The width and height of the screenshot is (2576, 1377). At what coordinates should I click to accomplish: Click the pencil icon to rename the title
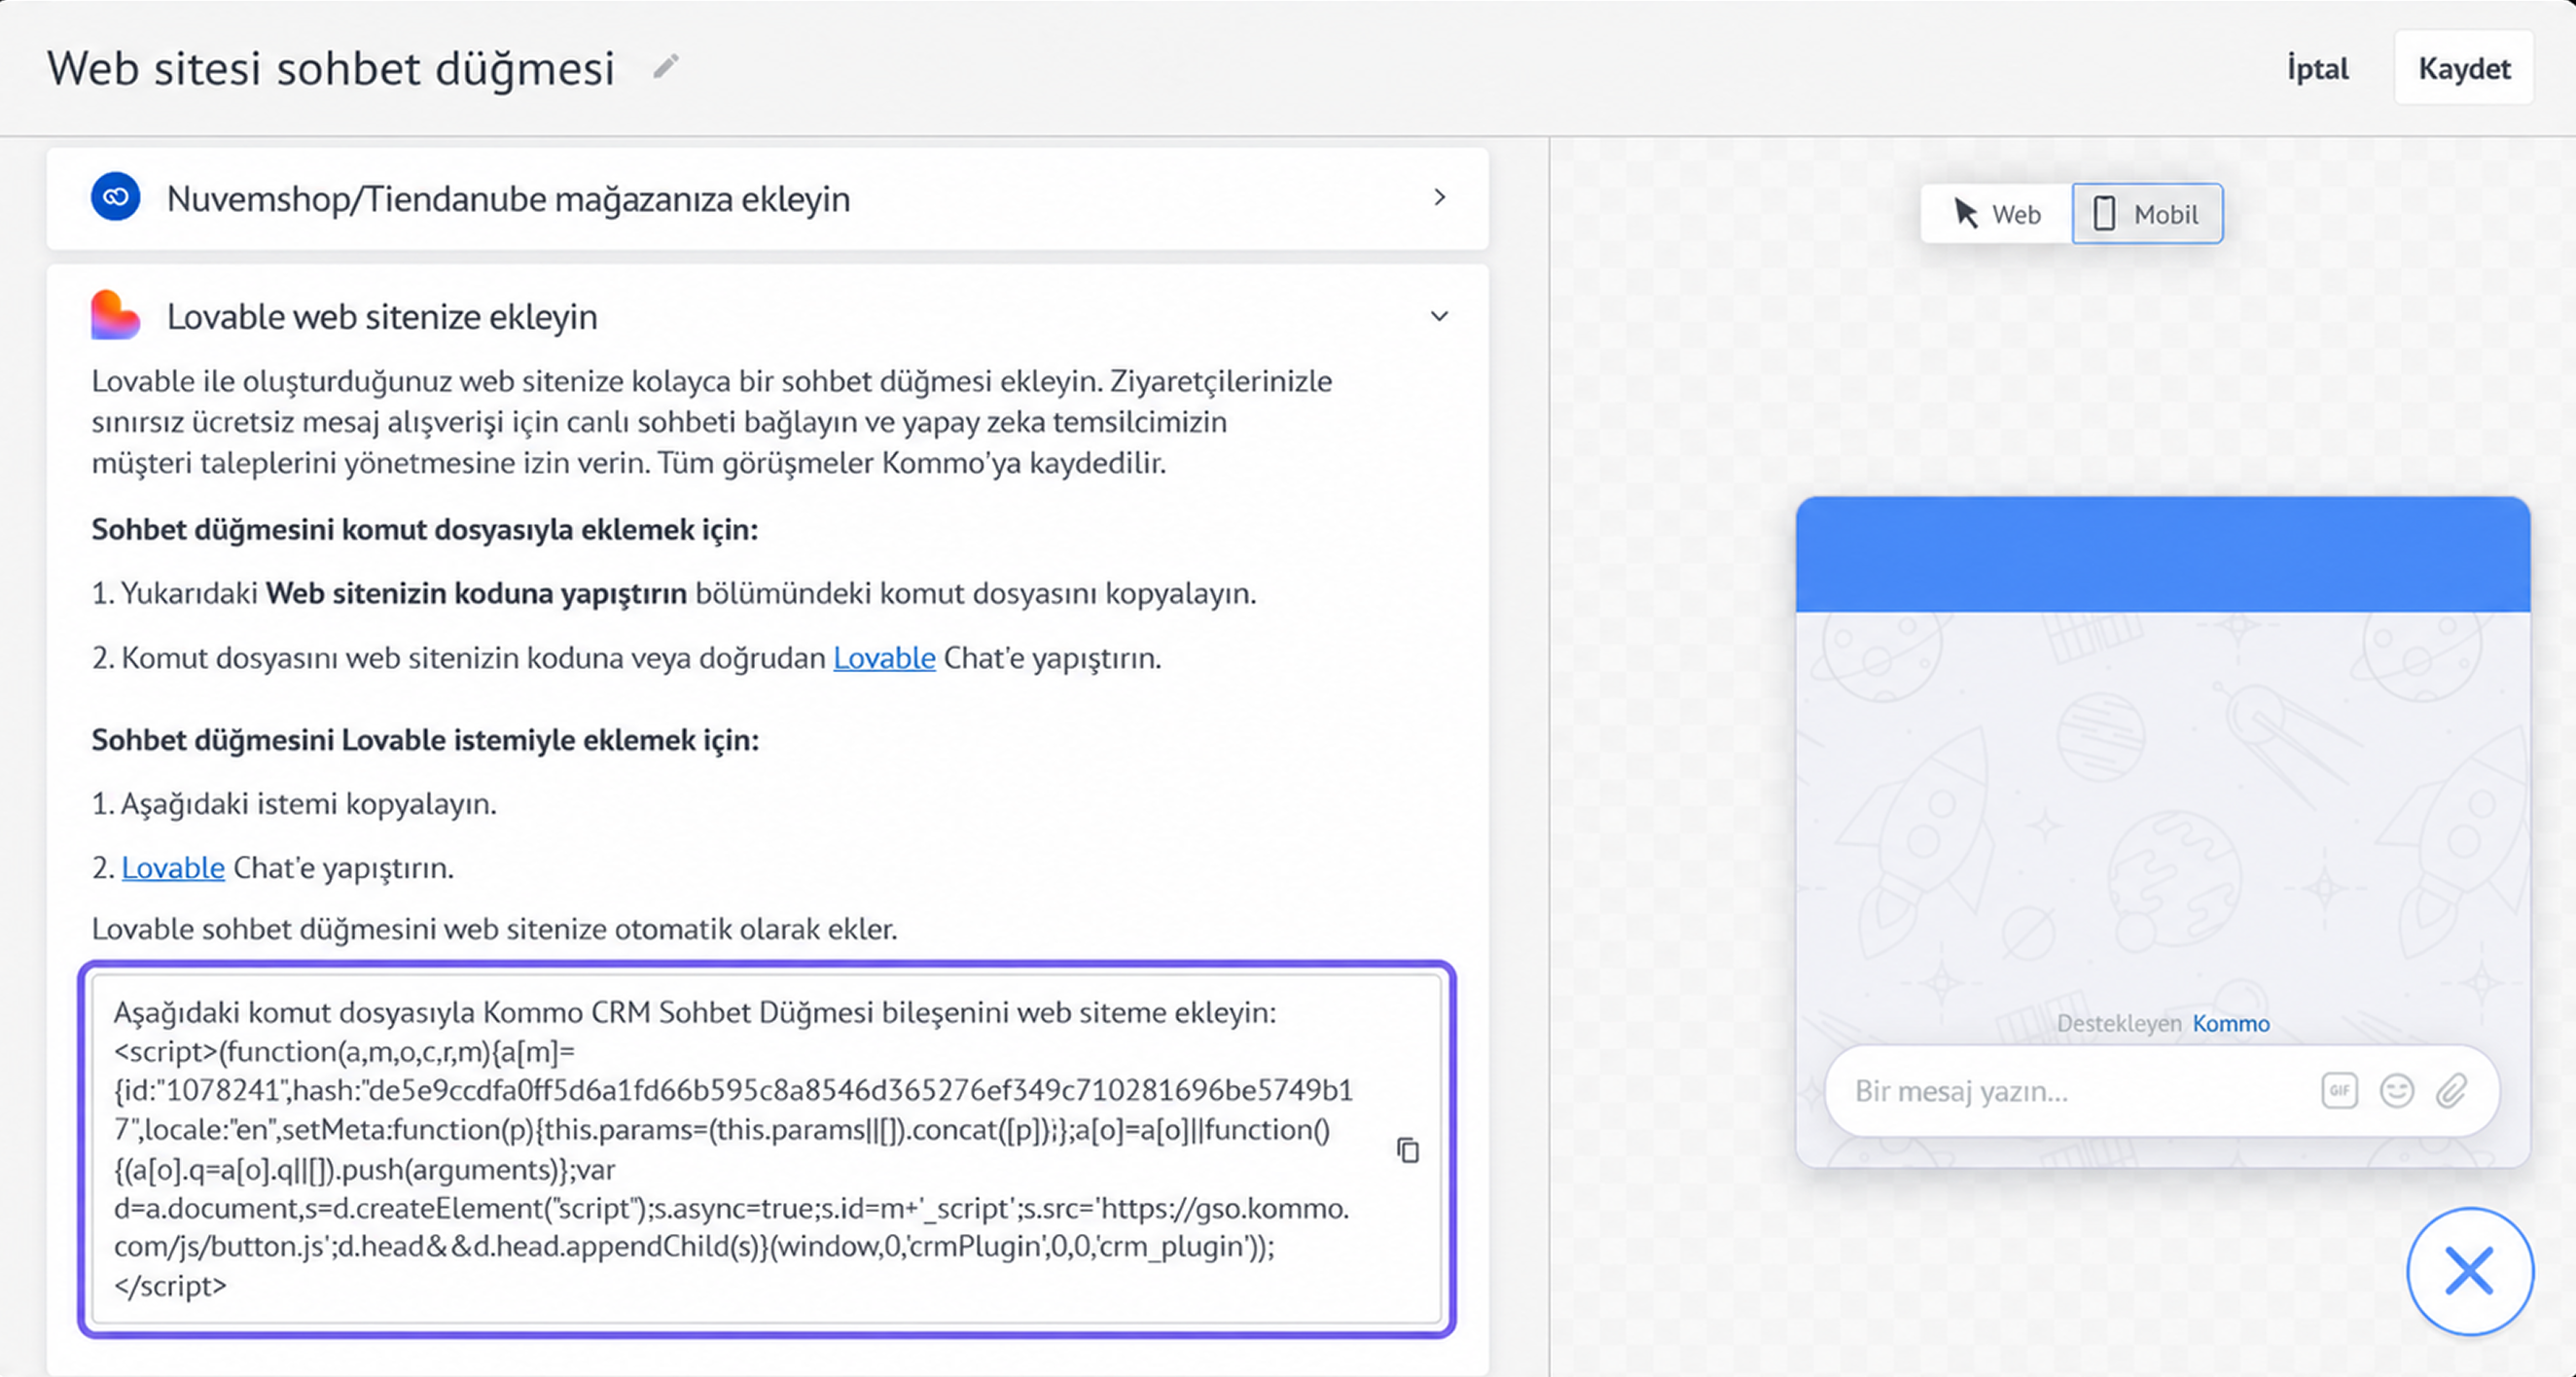[666, 67]
